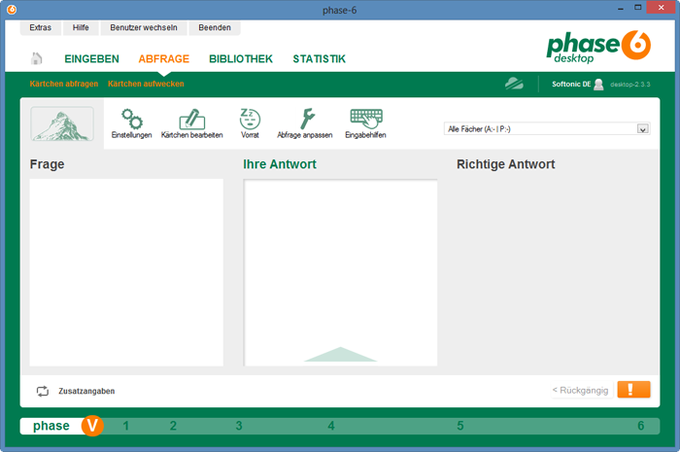Click the Abfrage anpassen wrench icon
Image resolution: width=680 pixels, height=452 pixels.
pos(307,119)
